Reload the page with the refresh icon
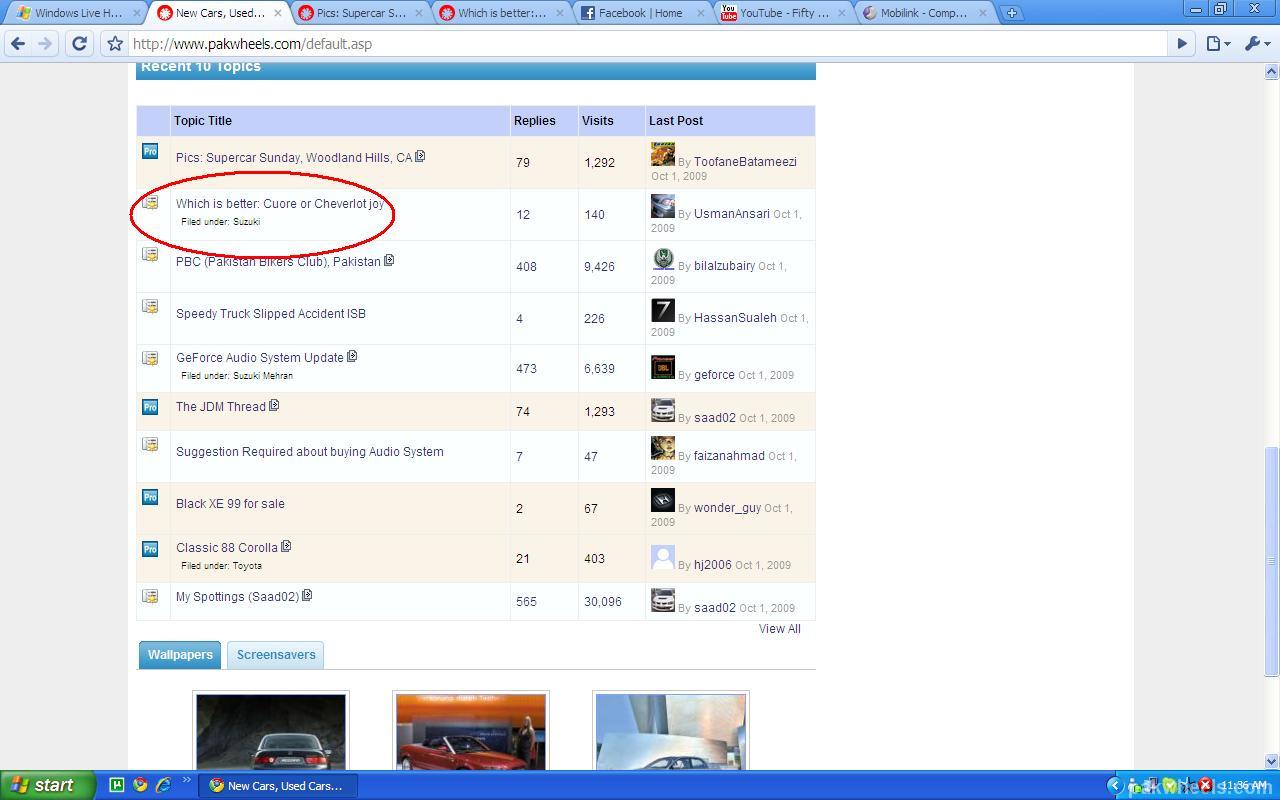Viewport: 1280px width, 800px height. click(x=79, y=44)
